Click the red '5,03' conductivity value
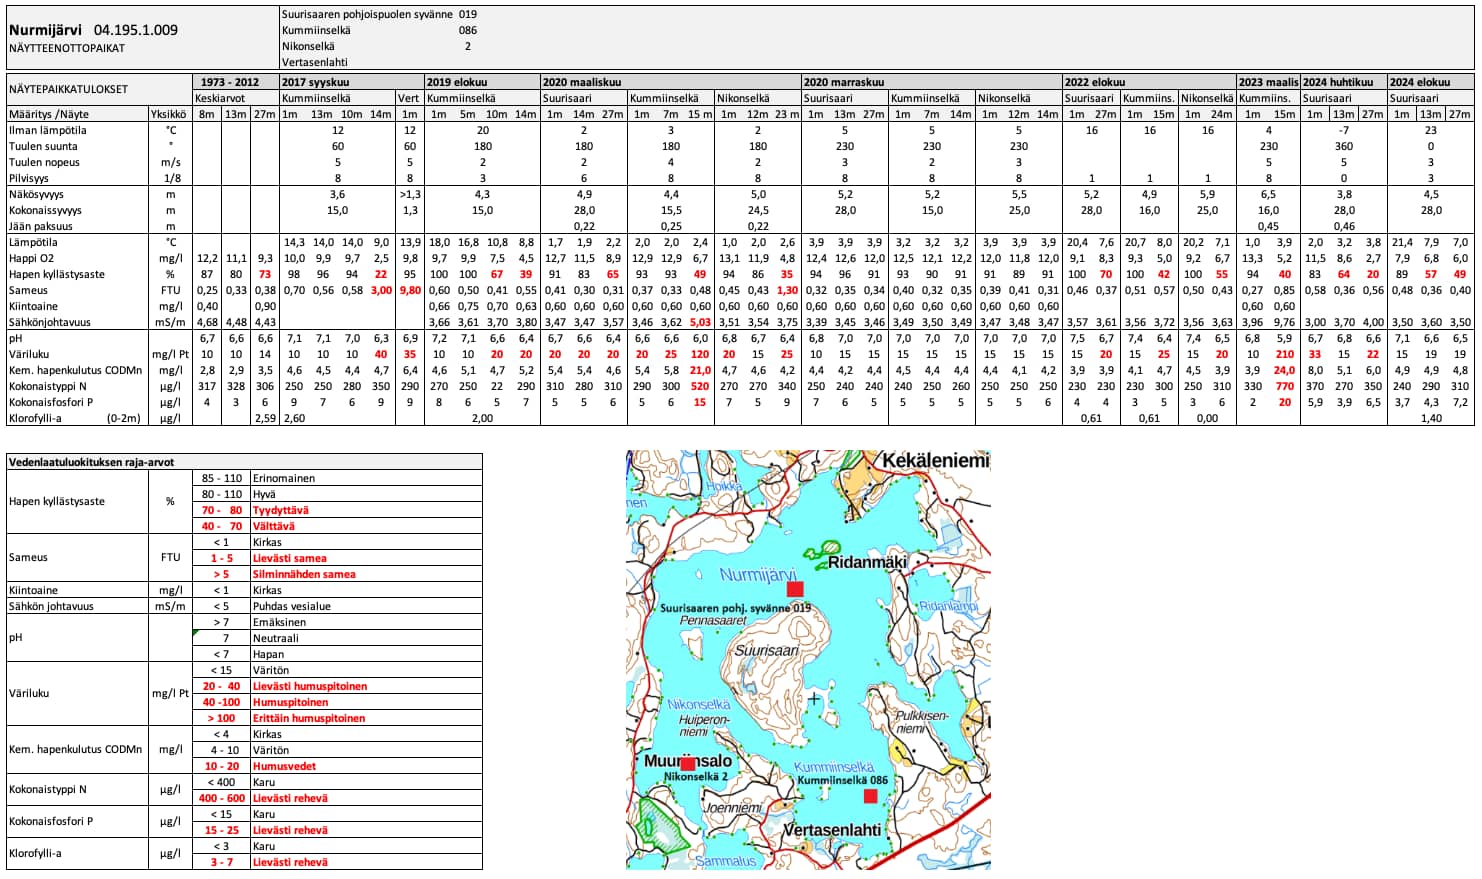 pos(700,322)
